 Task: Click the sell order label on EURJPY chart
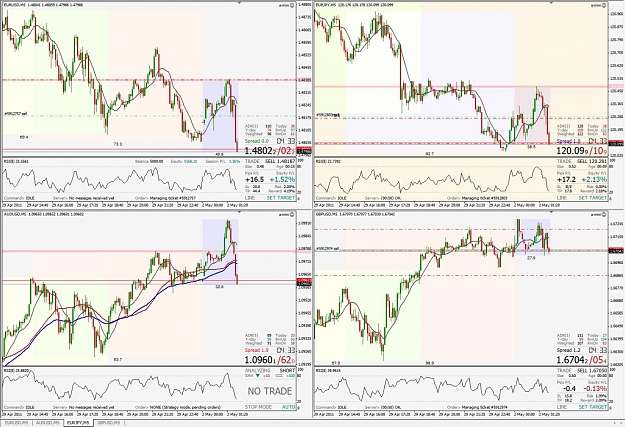pos(328,115)
